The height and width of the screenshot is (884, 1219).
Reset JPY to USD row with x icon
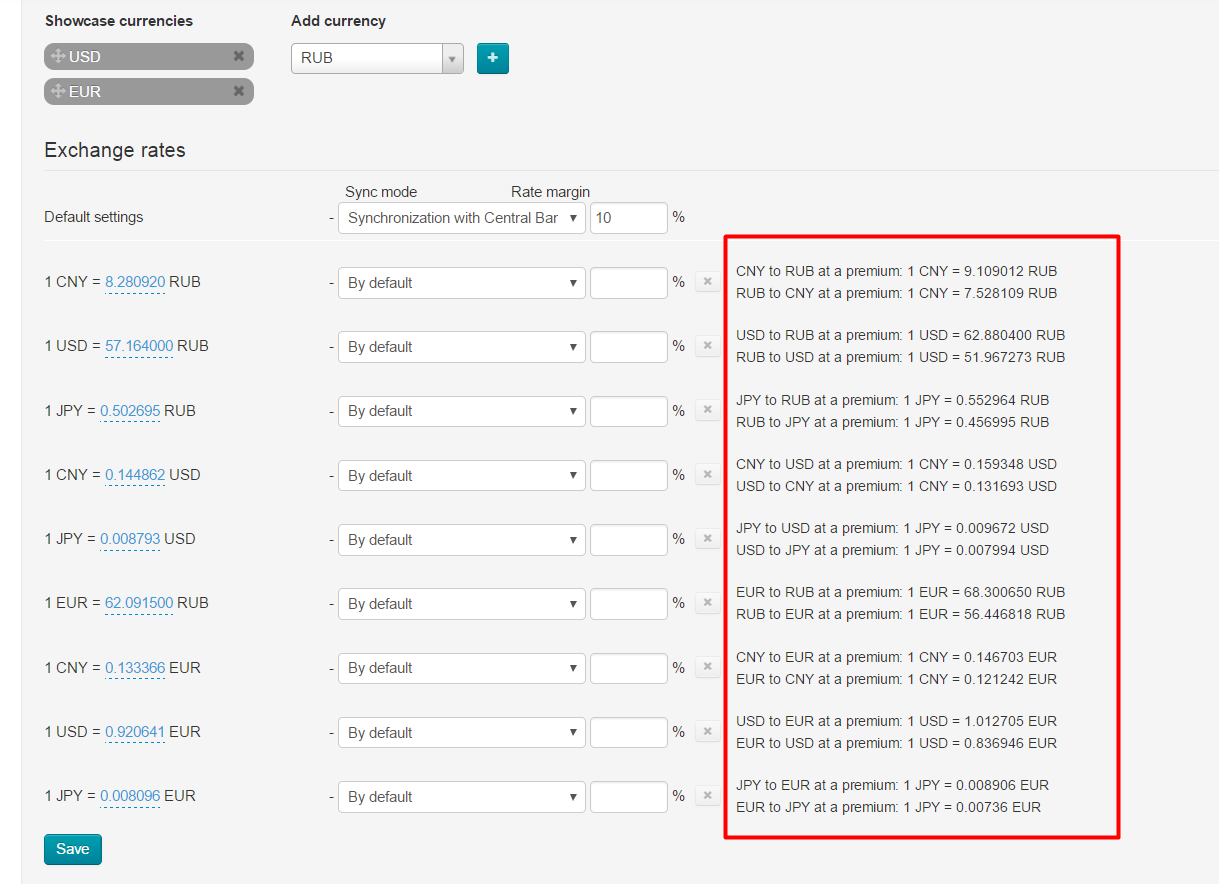coord(707,539)
